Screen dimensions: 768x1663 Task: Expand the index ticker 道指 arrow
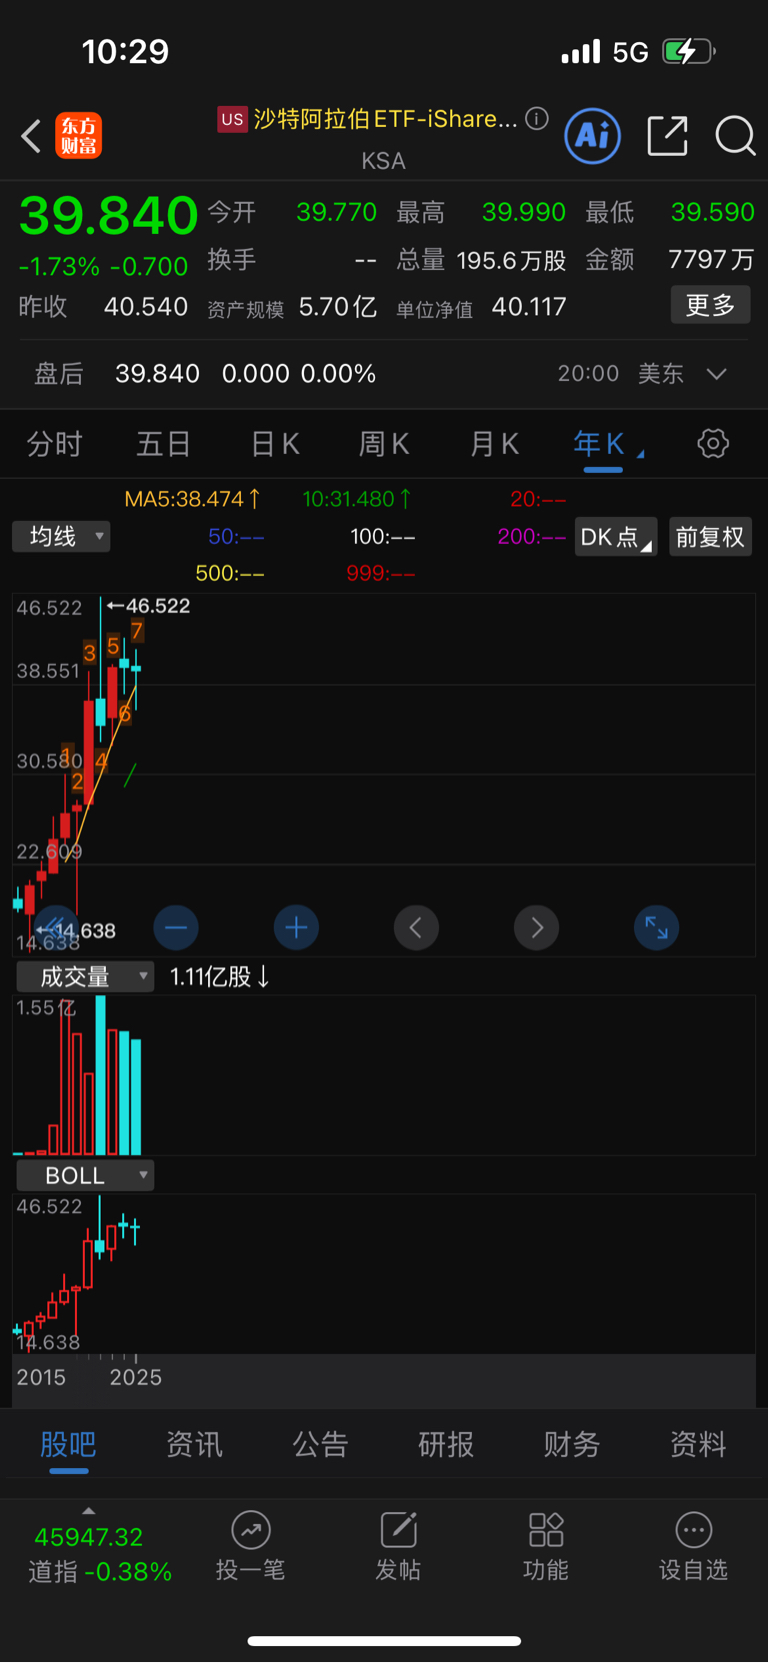point(88,1511)
